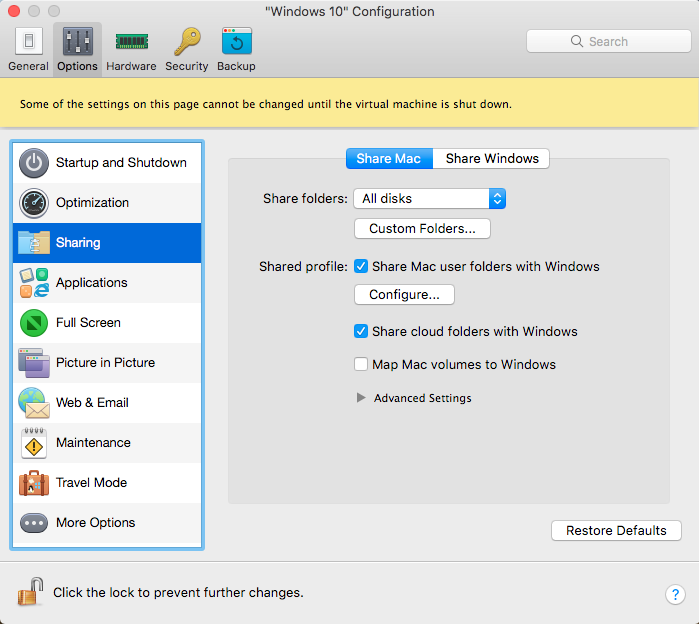Click the help question mark icon
This screenshot has height=624, width=699.
(x=675, y=594)
